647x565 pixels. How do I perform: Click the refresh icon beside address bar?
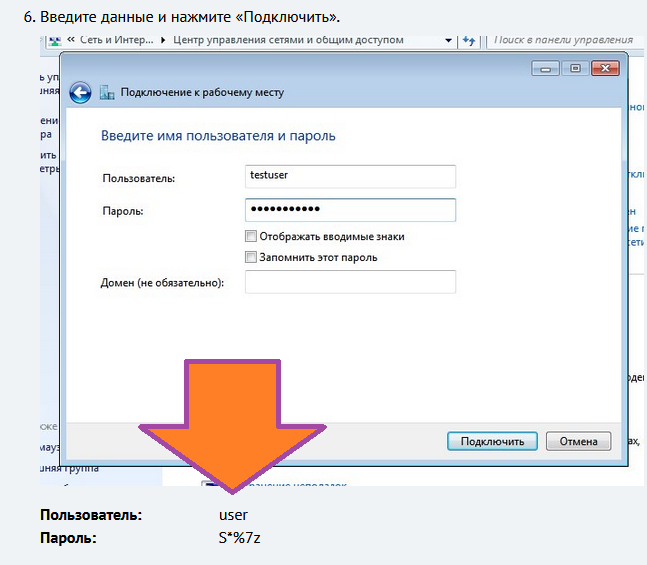tap(469, 40)
